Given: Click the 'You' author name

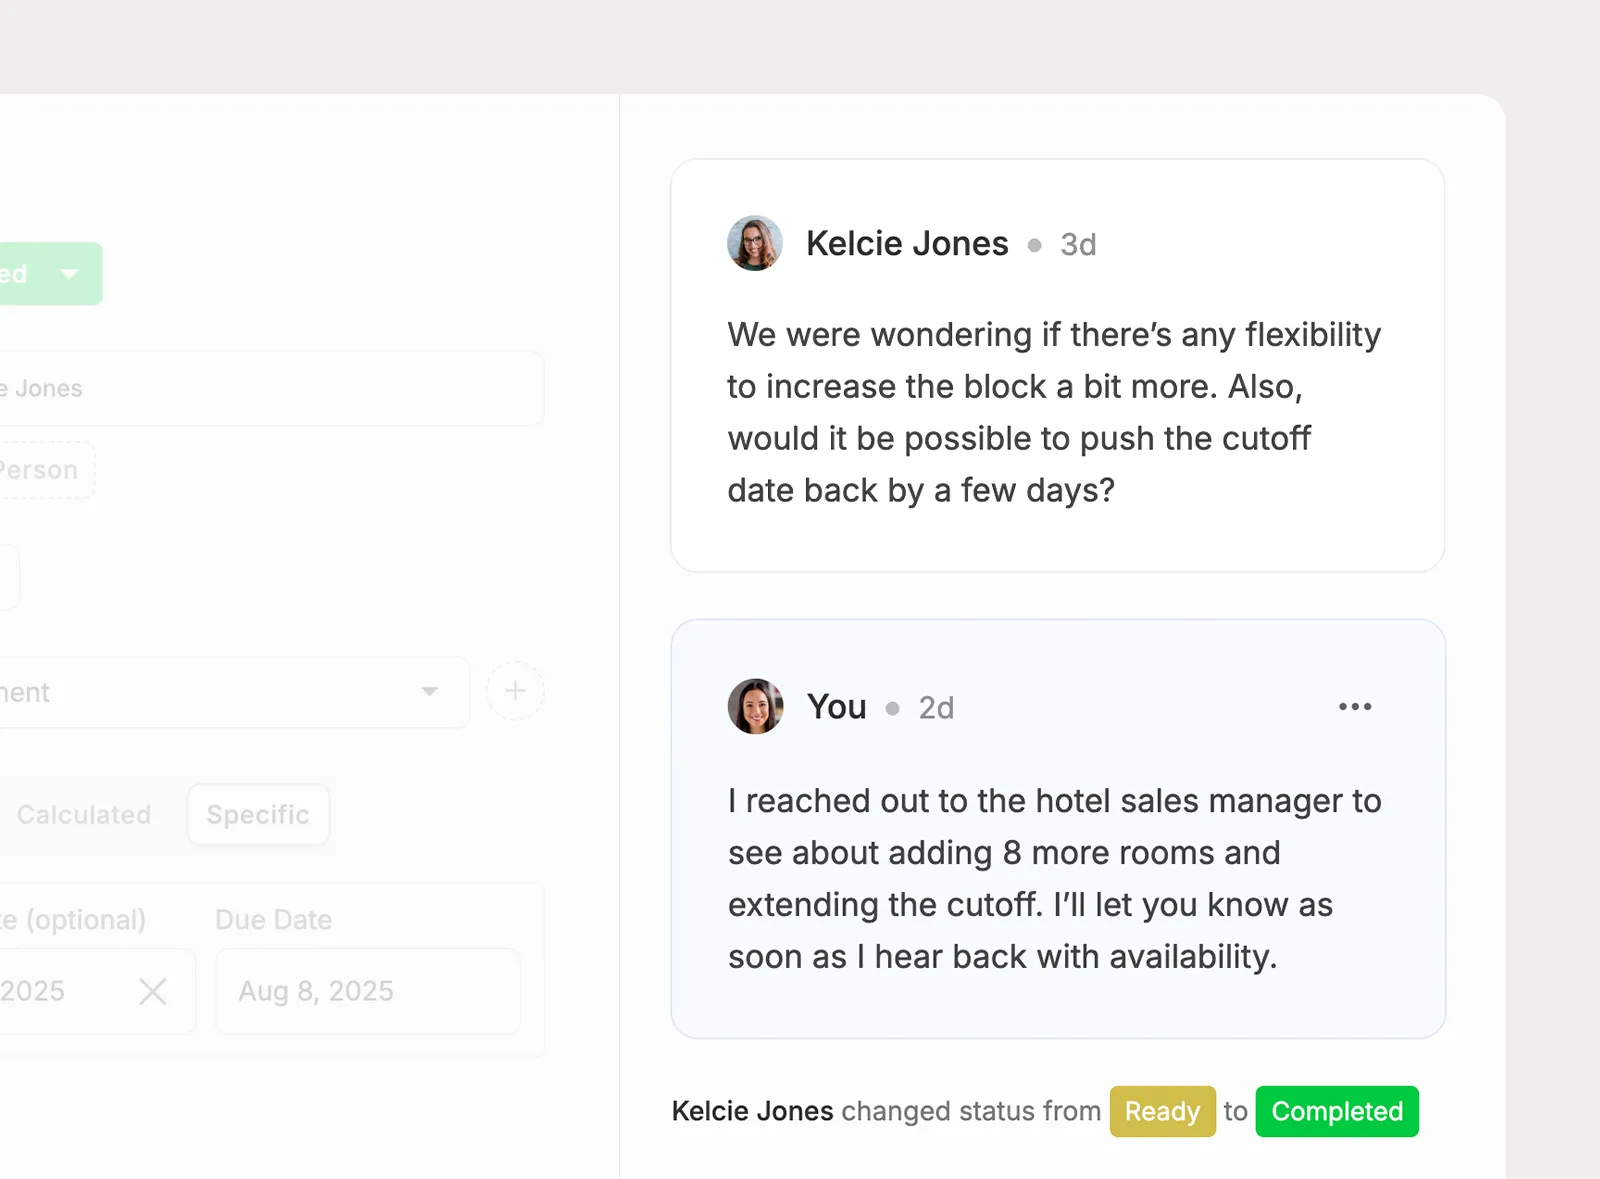Looking at the screenshot, I should (x=837, y=707).
